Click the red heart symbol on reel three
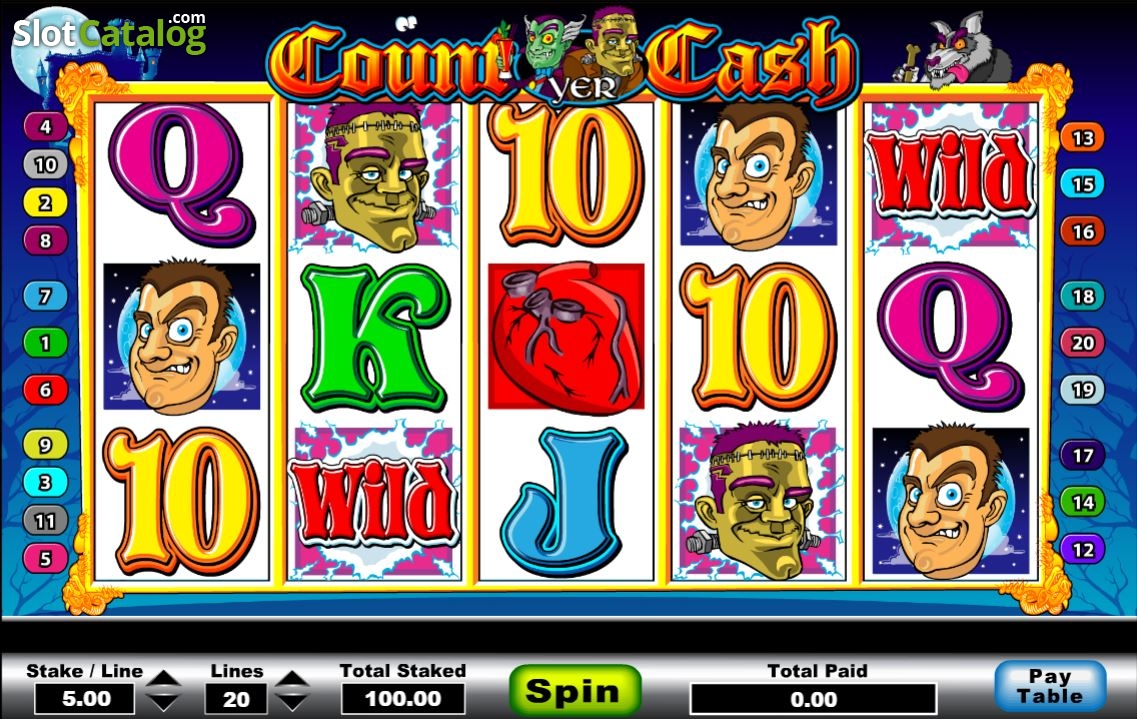1137x719 pixels. [x=566, y=336]
